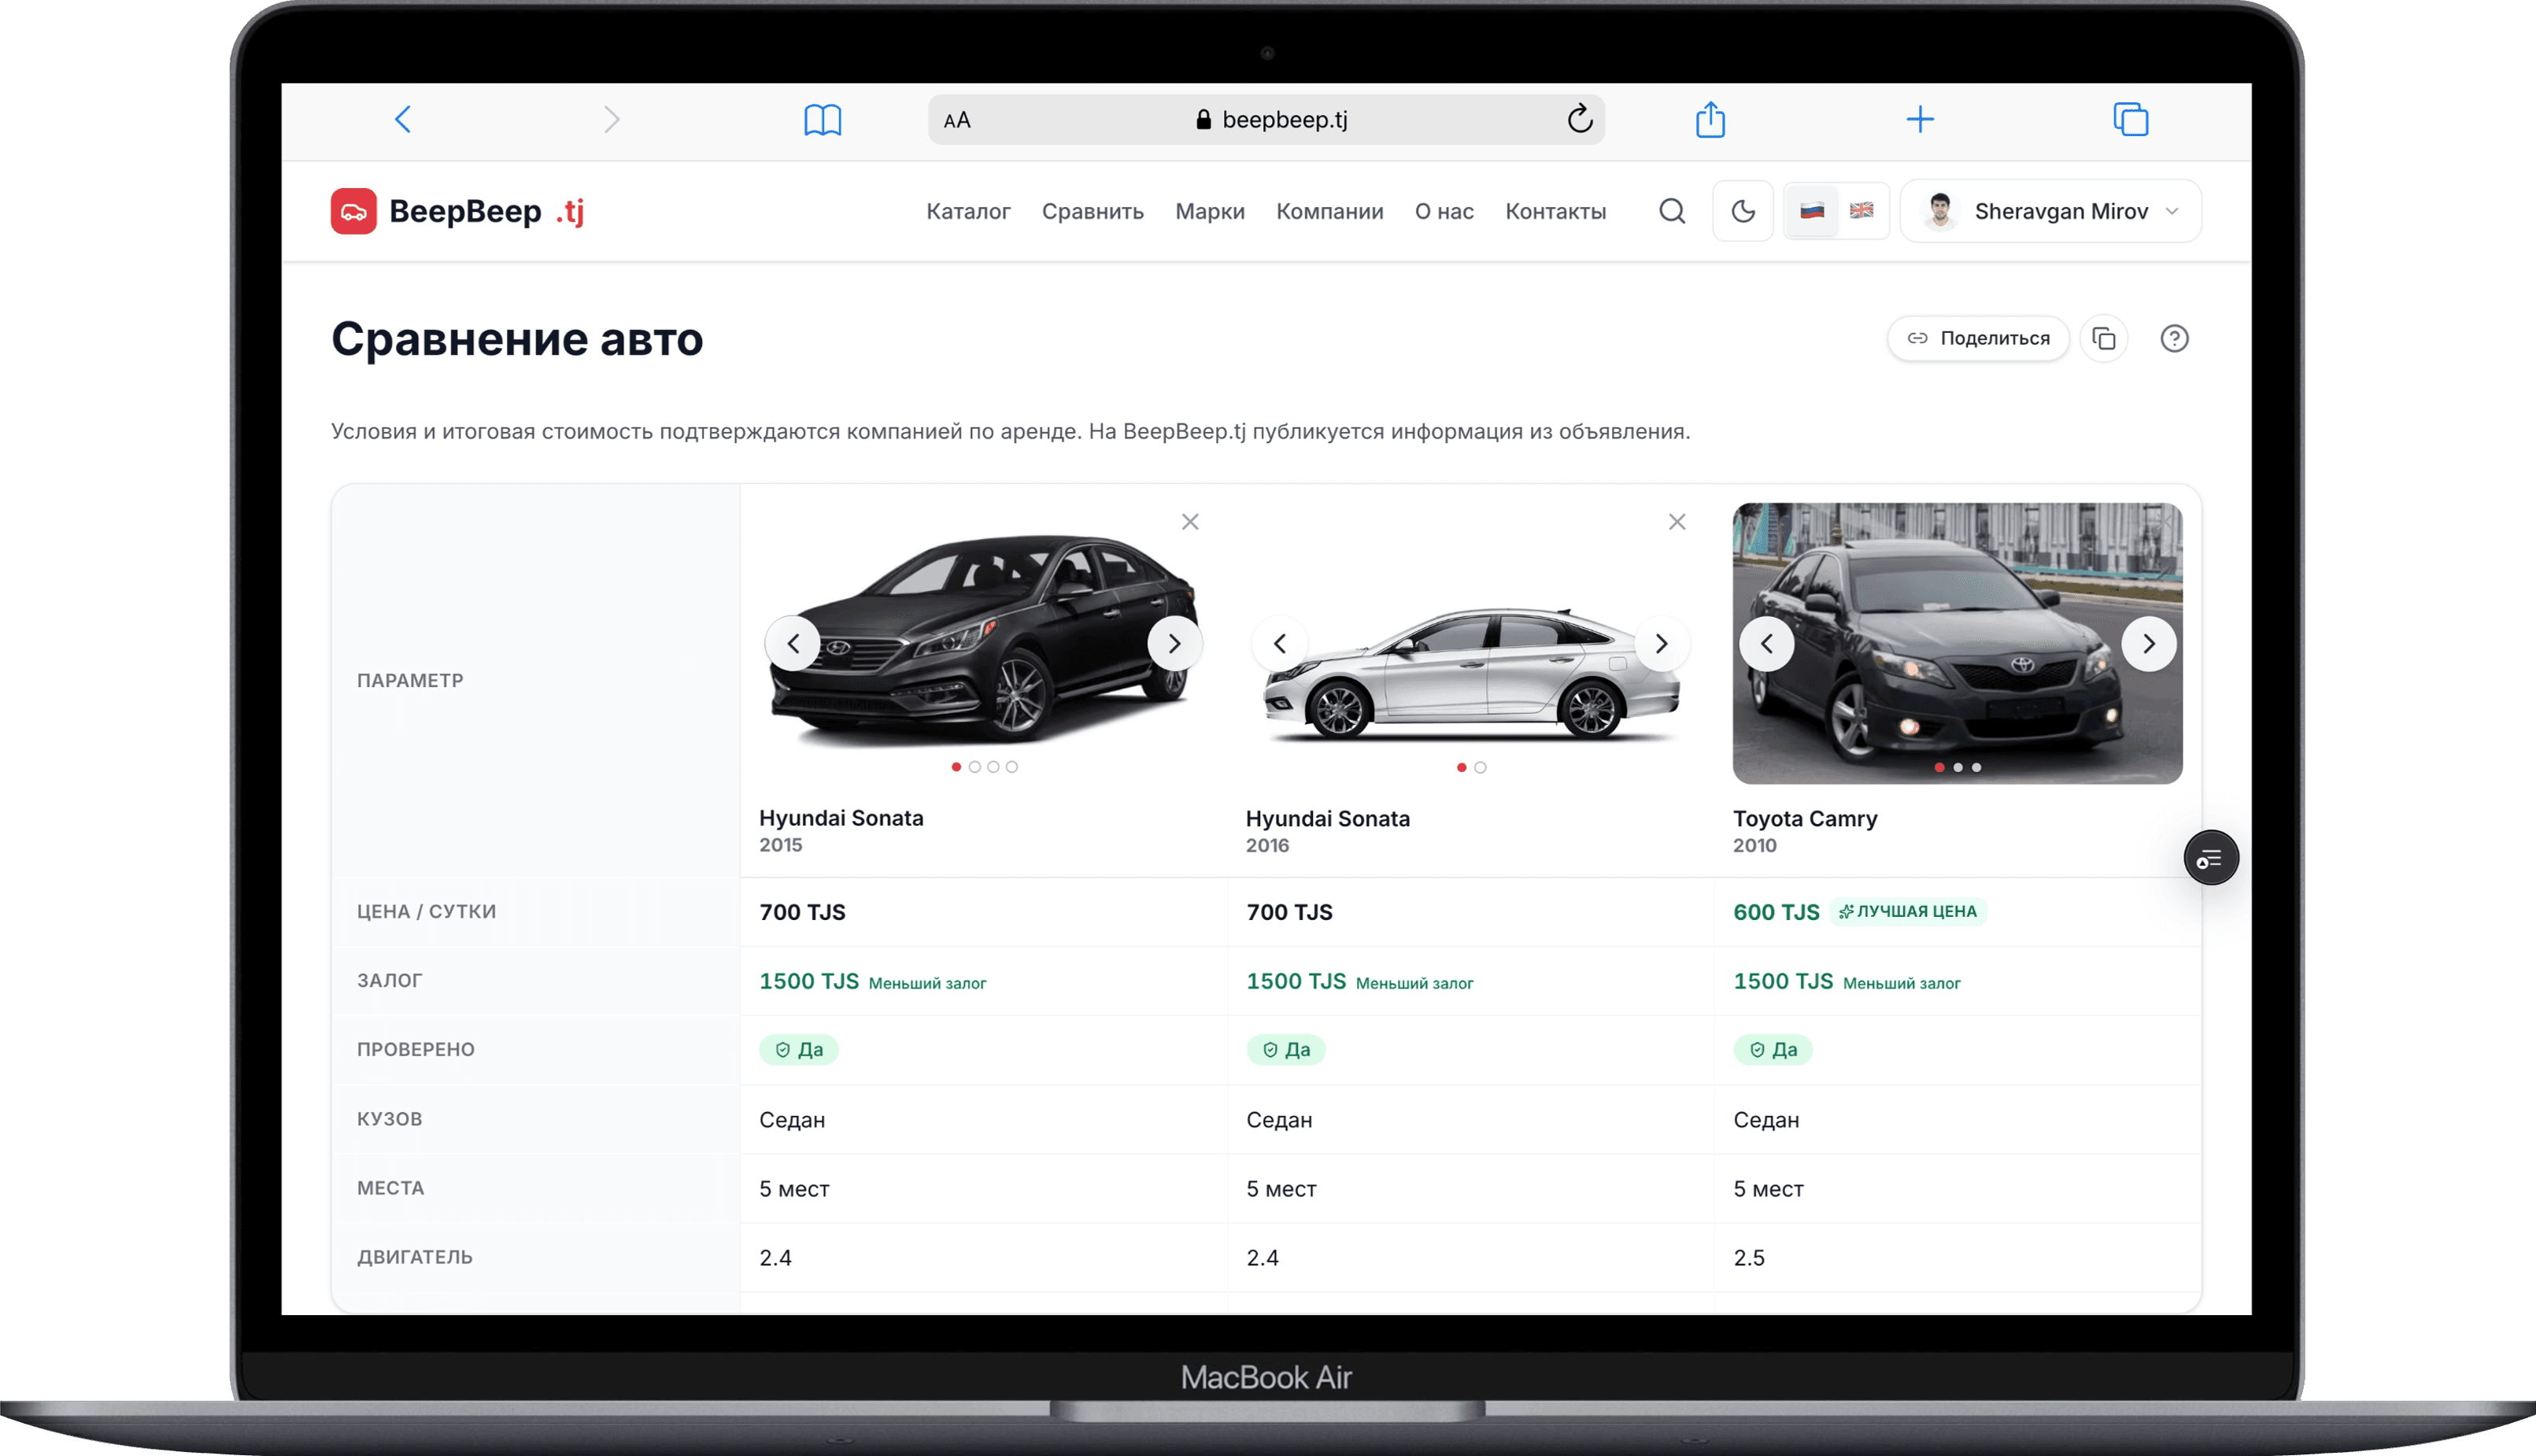Show previous photo of Sonata 2015
The width and height of the screenshot is (2536, 1456).
pos(793,643)
